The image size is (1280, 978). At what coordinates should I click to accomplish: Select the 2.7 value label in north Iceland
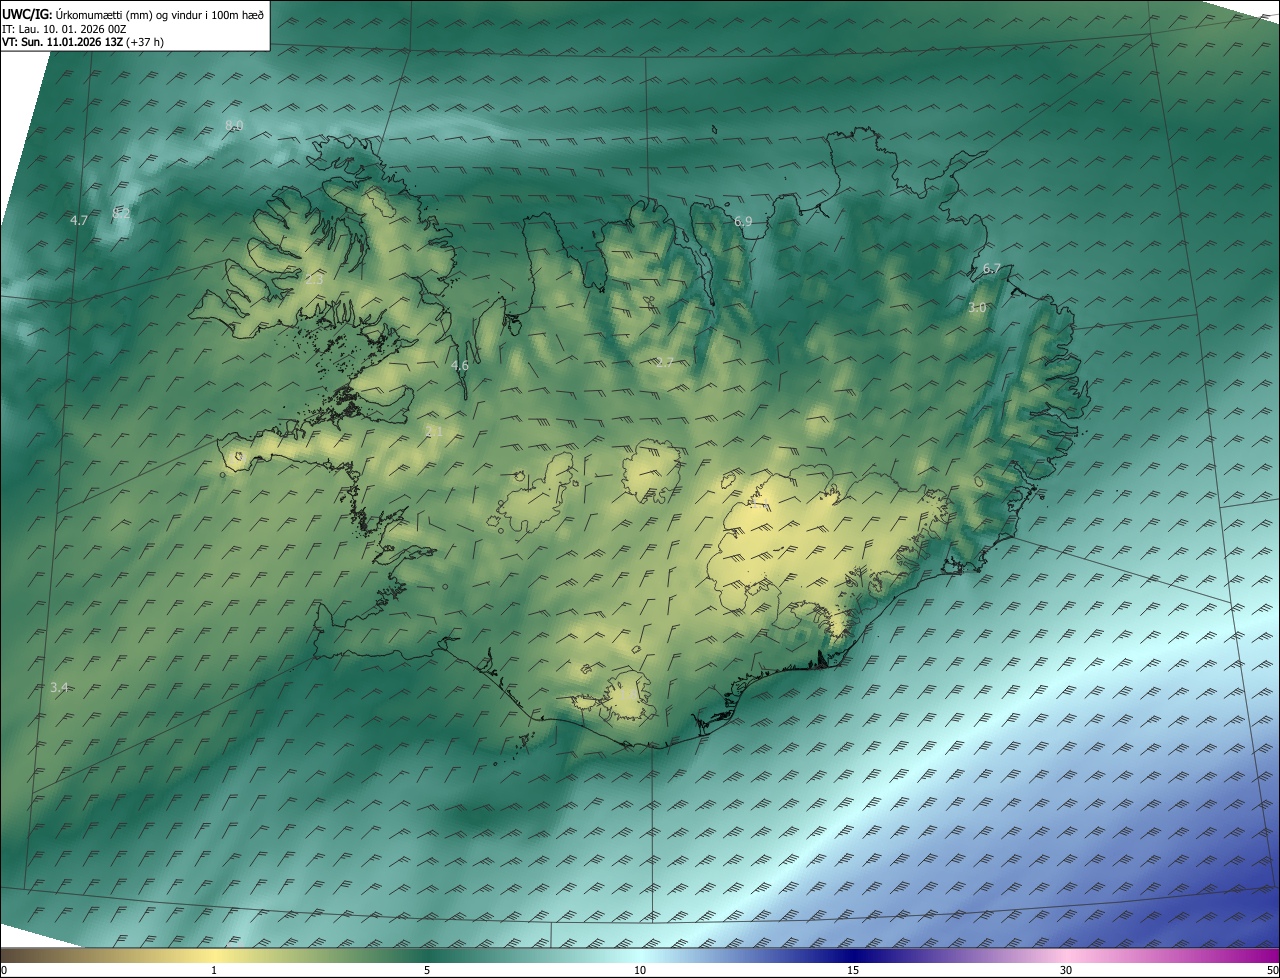coord(664,362)
